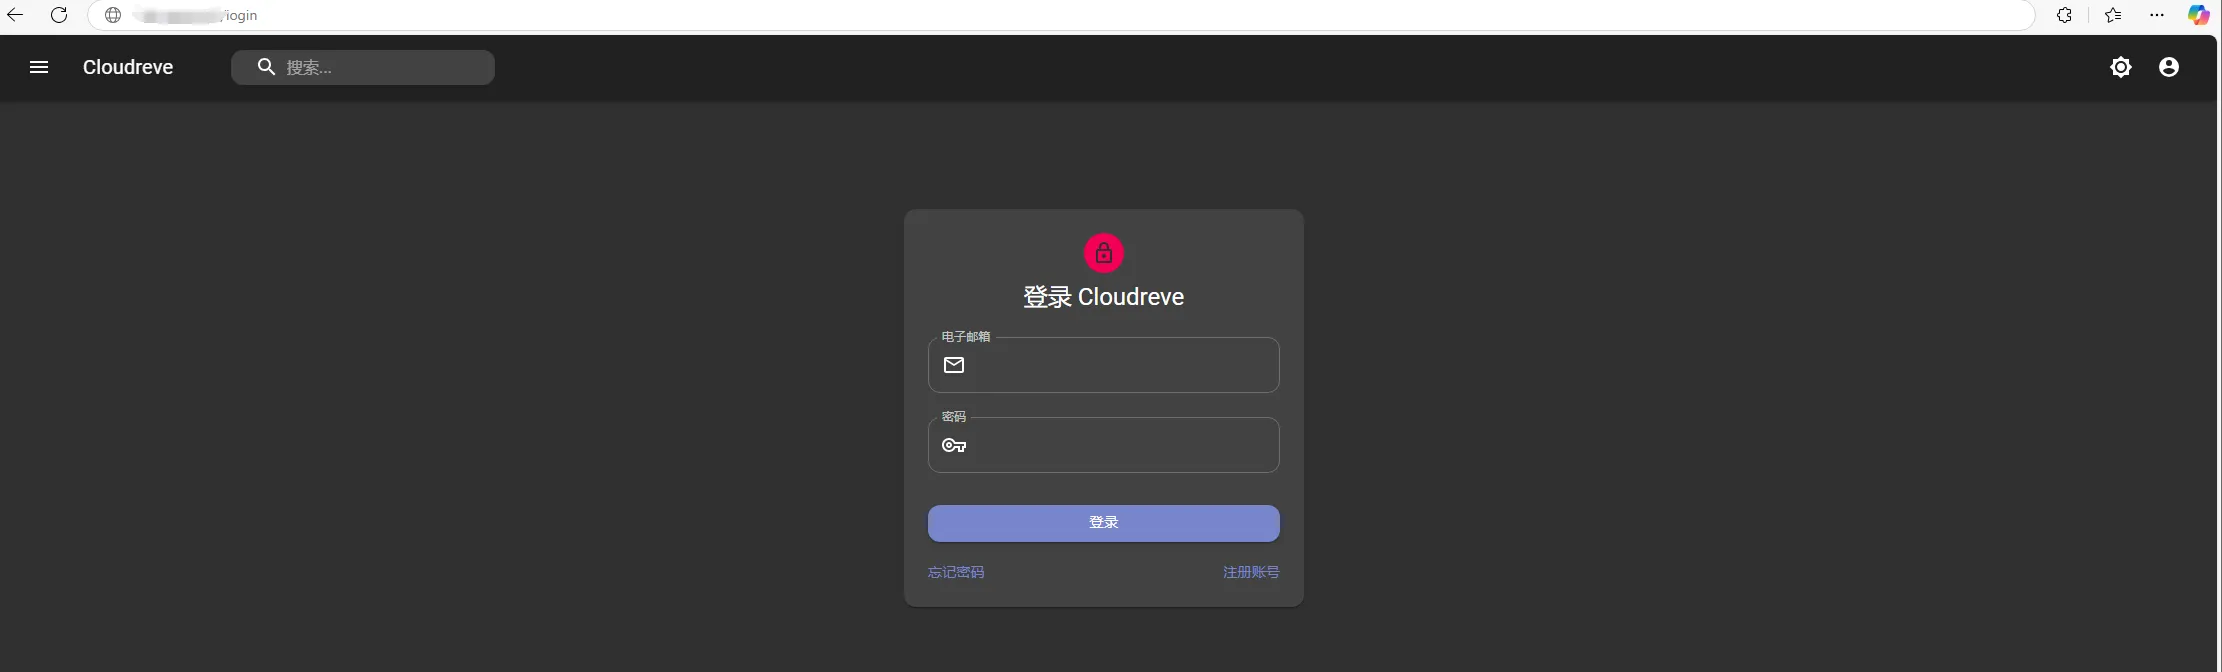The image size is (2222, 672).
Task: Open the Copilot icon in the browser toolbar
Action: click(2198, 15)
